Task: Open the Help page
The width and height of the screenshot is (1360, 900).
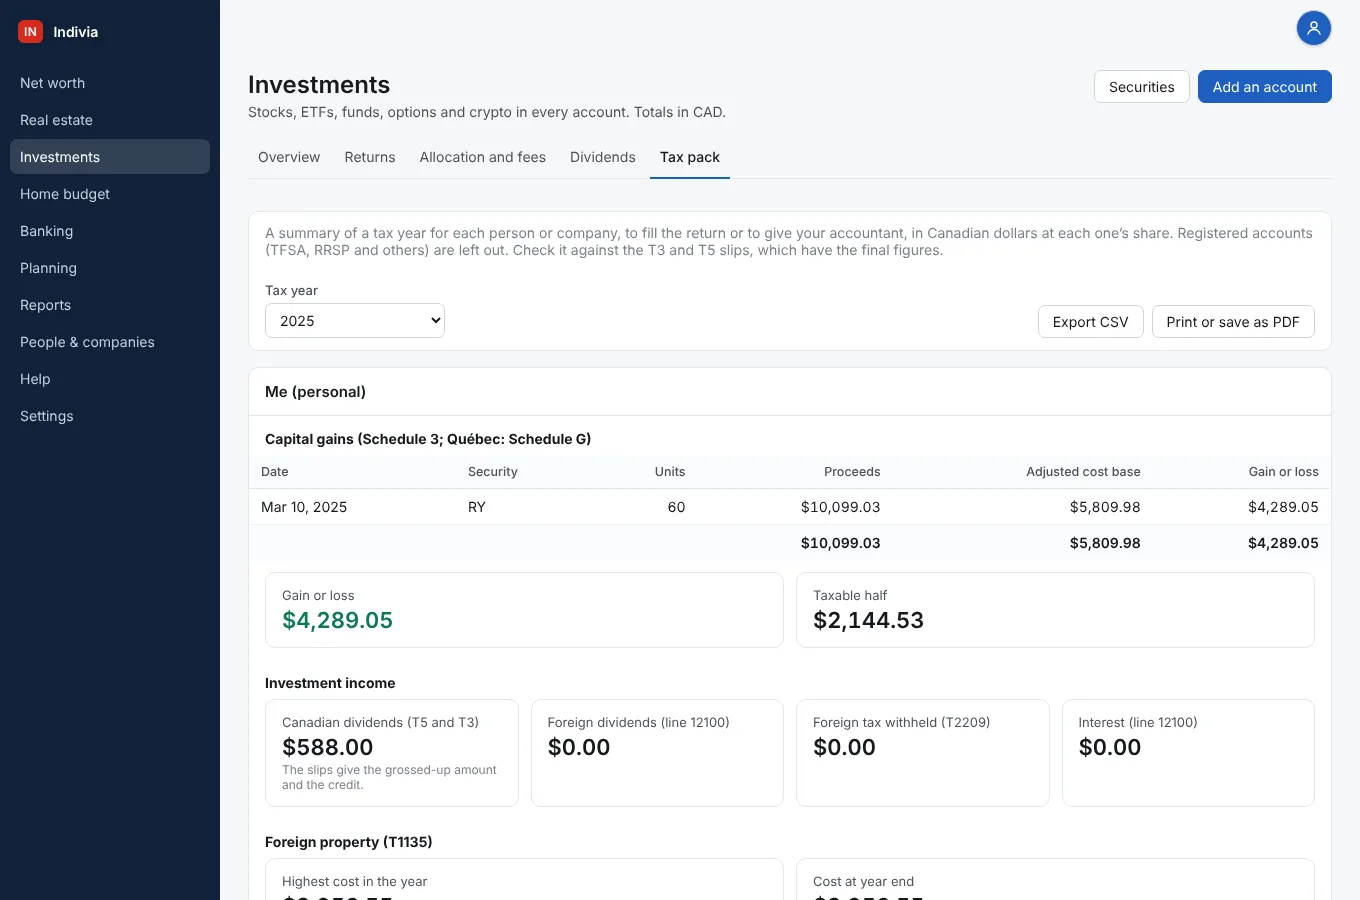Action: [x=110, y=379]
